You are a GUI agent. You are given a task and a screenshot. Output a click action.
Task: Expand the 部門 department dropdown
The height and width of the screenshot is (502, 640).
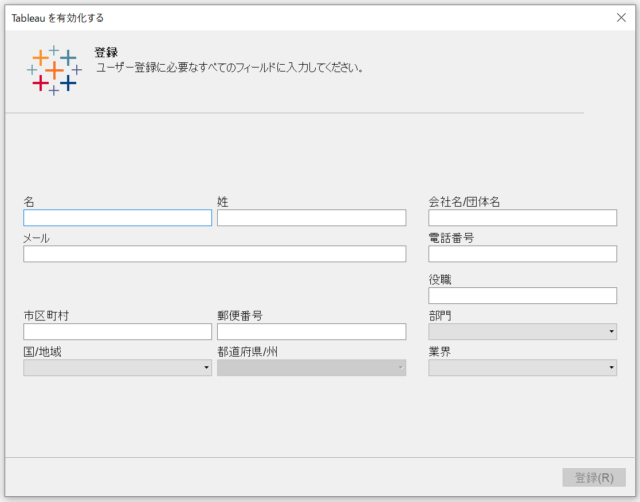[522, 331]
